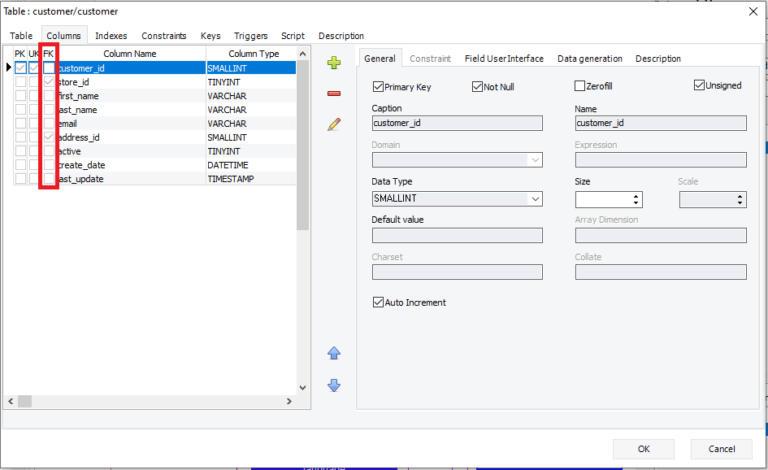Click the blue move column up arrow
768x470 pixels.
click(334, 353)
